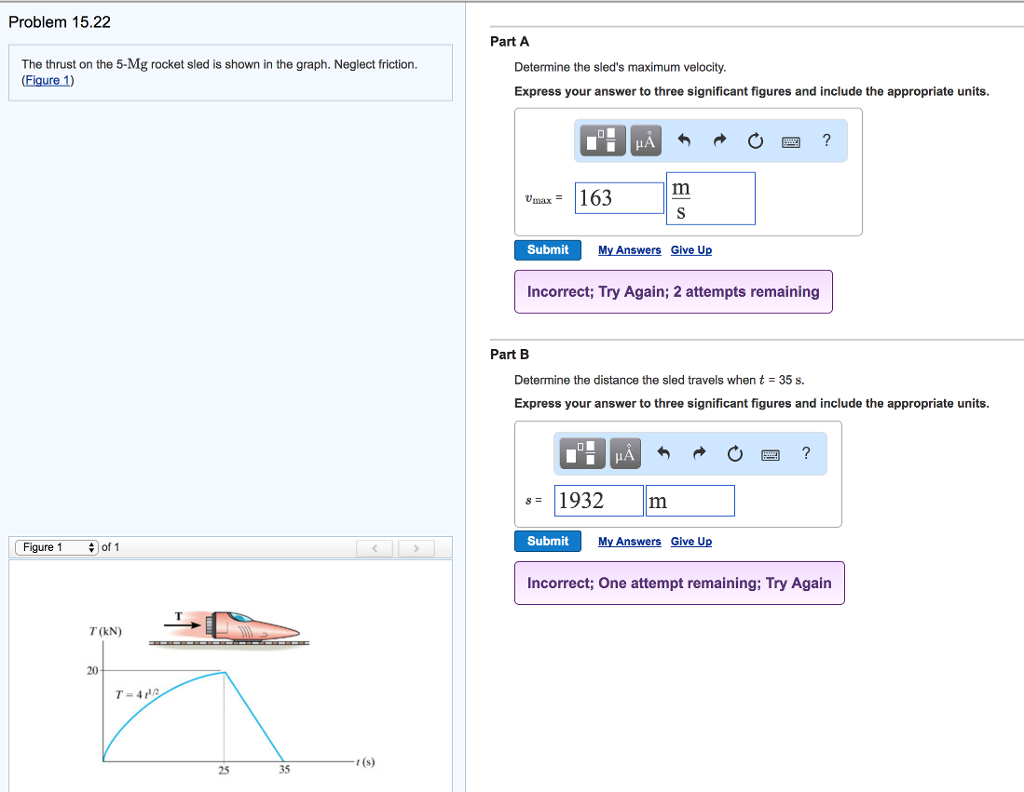Open the keyboard shortcuts icon in Part A

(x=790, y=141)
